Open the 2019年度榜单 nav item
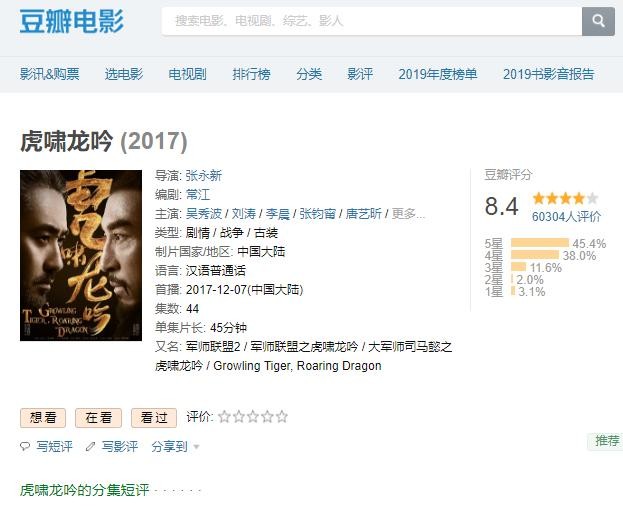Screen dimensions: 623x512 437,74
